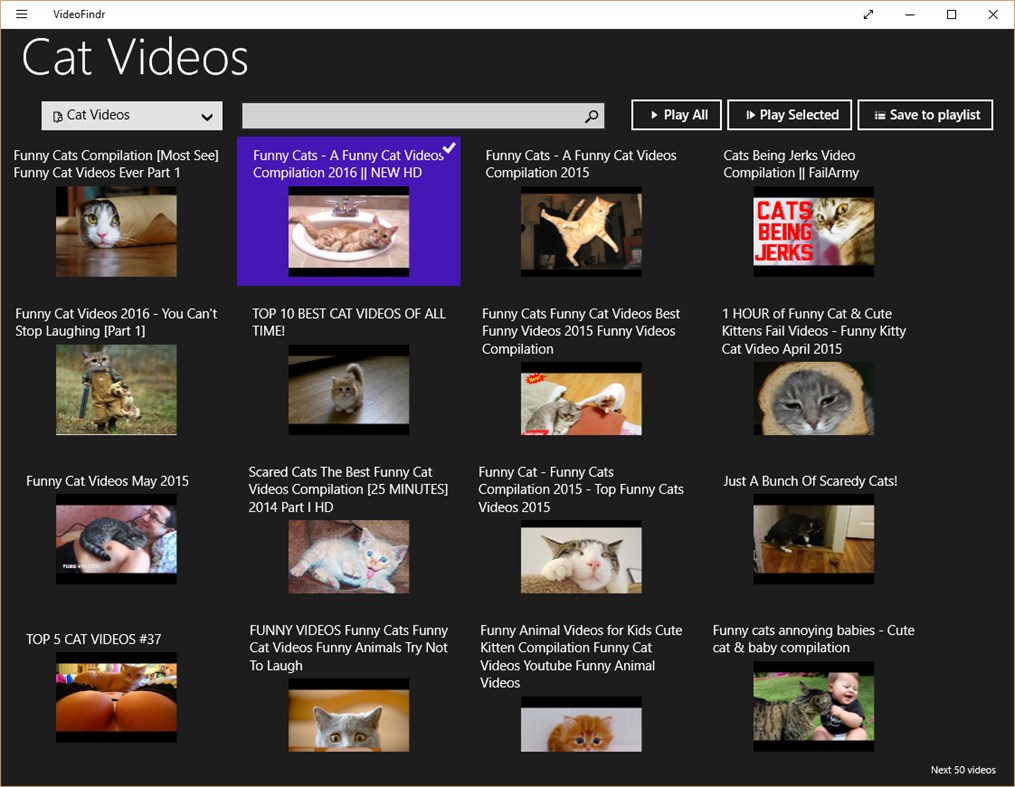The image size is (1015, 787).
Task: Select title 'TOP 5 CAT VIDEOS #37'
Action: pyautogui.click(x=94, y=639)
